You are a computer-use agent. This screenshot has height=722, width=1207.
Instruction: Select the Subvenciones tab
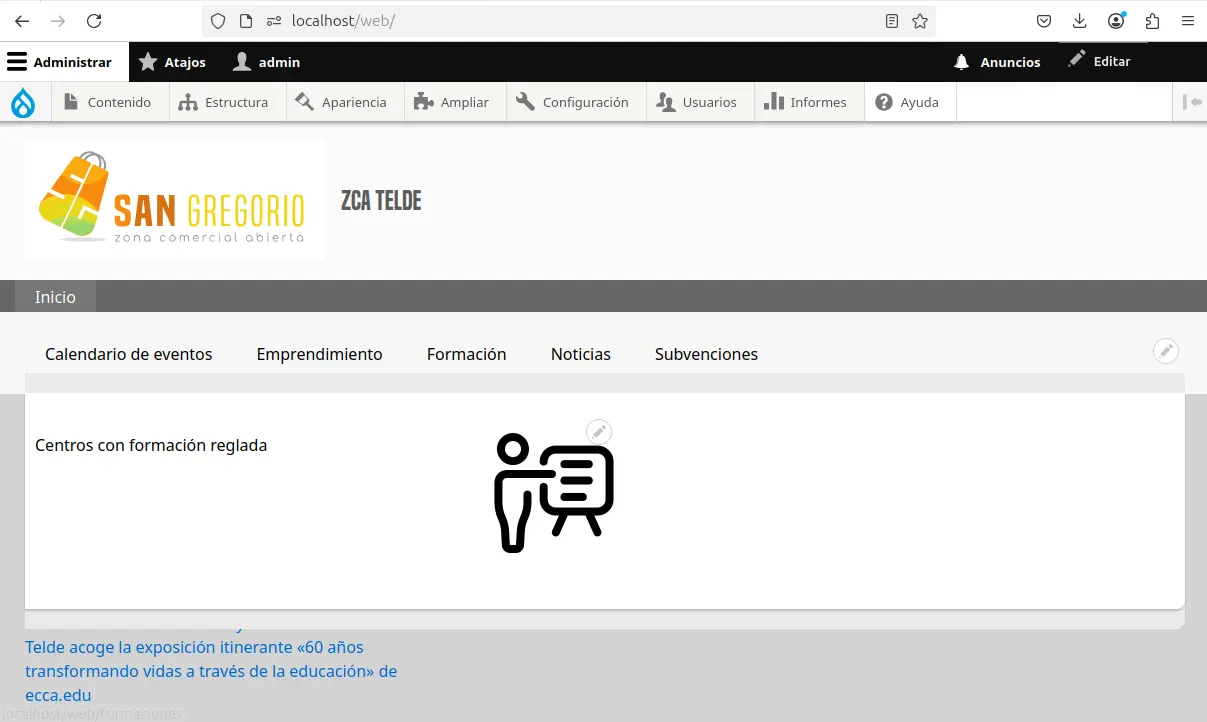point(706,354)
